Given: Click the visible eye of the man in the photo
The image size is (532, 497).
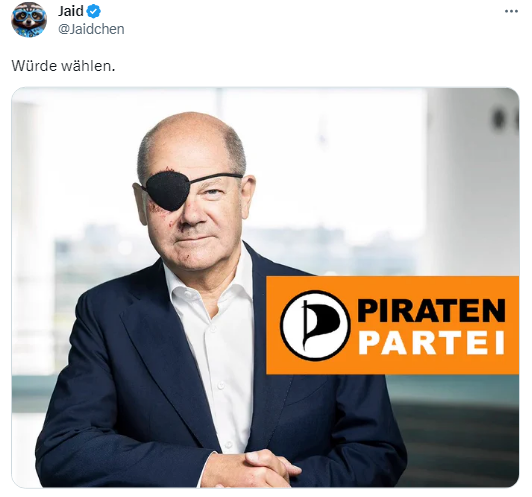Looking at the screenshot, I should point(212,192).
